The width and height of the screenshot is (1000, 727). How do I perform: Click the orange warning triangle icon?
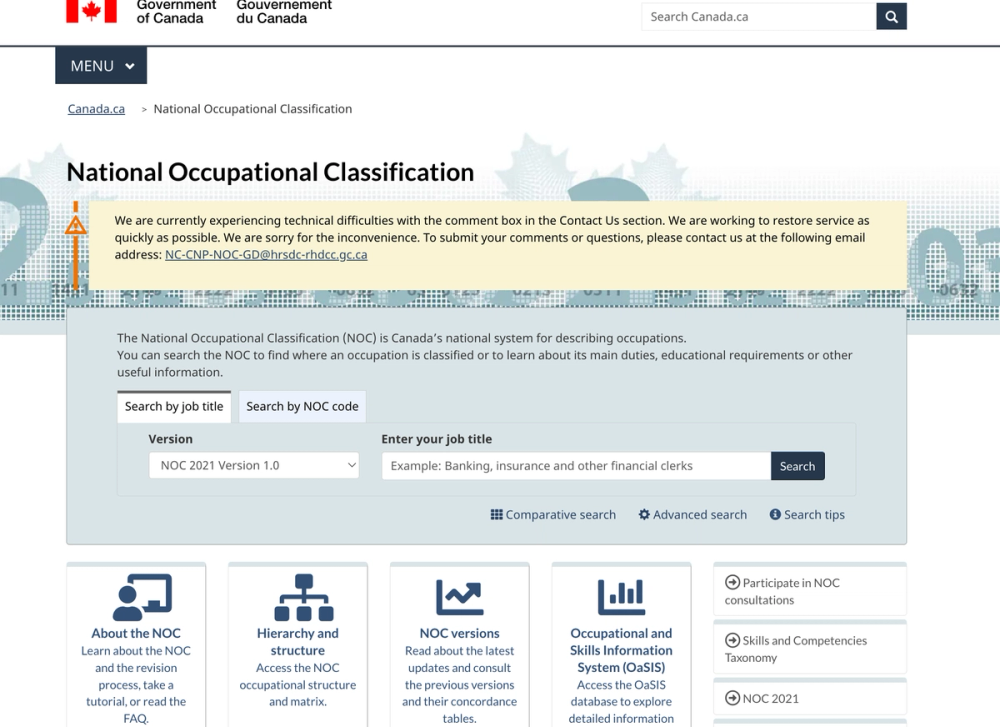point(75,225)
